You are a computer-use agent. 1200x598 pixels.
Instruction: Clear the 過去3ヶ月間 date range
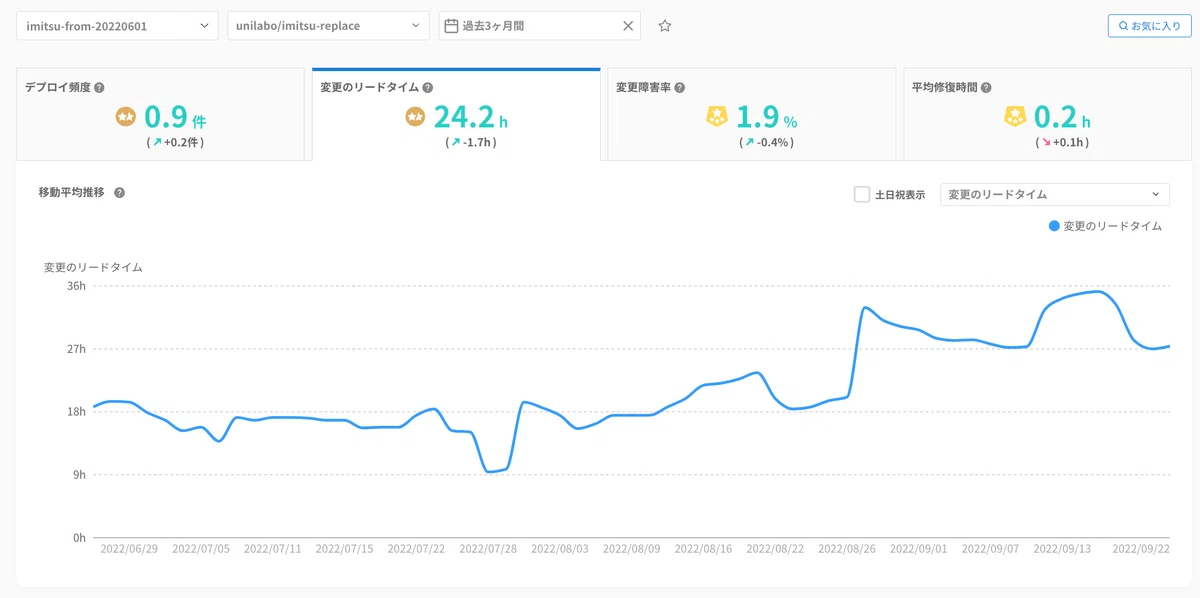point(628,26)
